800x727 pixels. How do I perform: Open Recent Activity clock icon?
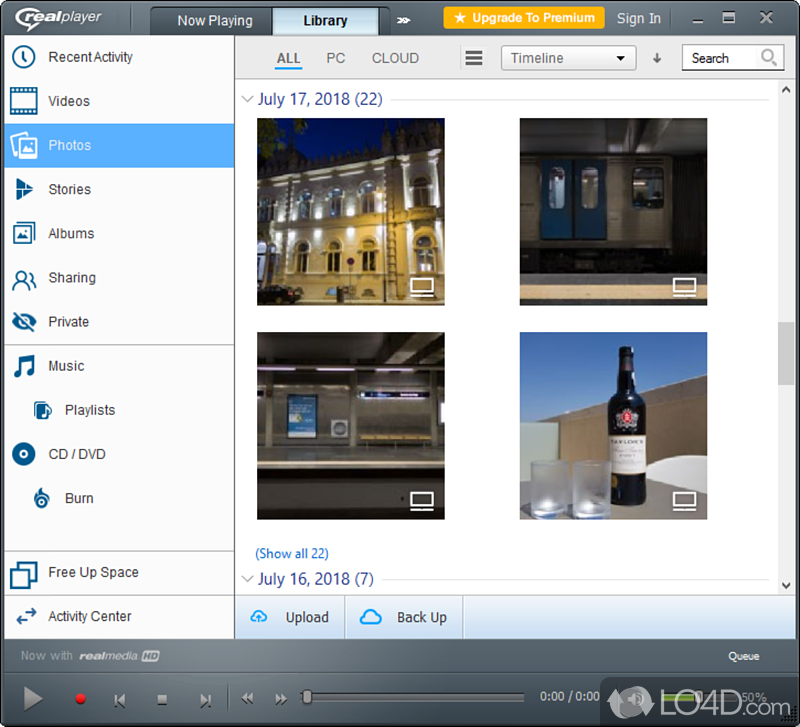[x=24, y=57]
